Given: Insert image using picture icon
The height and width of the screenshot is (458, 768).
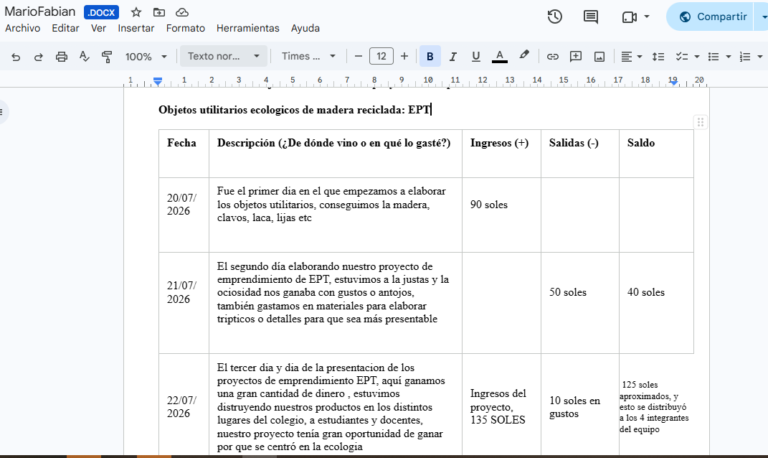Looking at the screenshot, I should tap(599, 57).
